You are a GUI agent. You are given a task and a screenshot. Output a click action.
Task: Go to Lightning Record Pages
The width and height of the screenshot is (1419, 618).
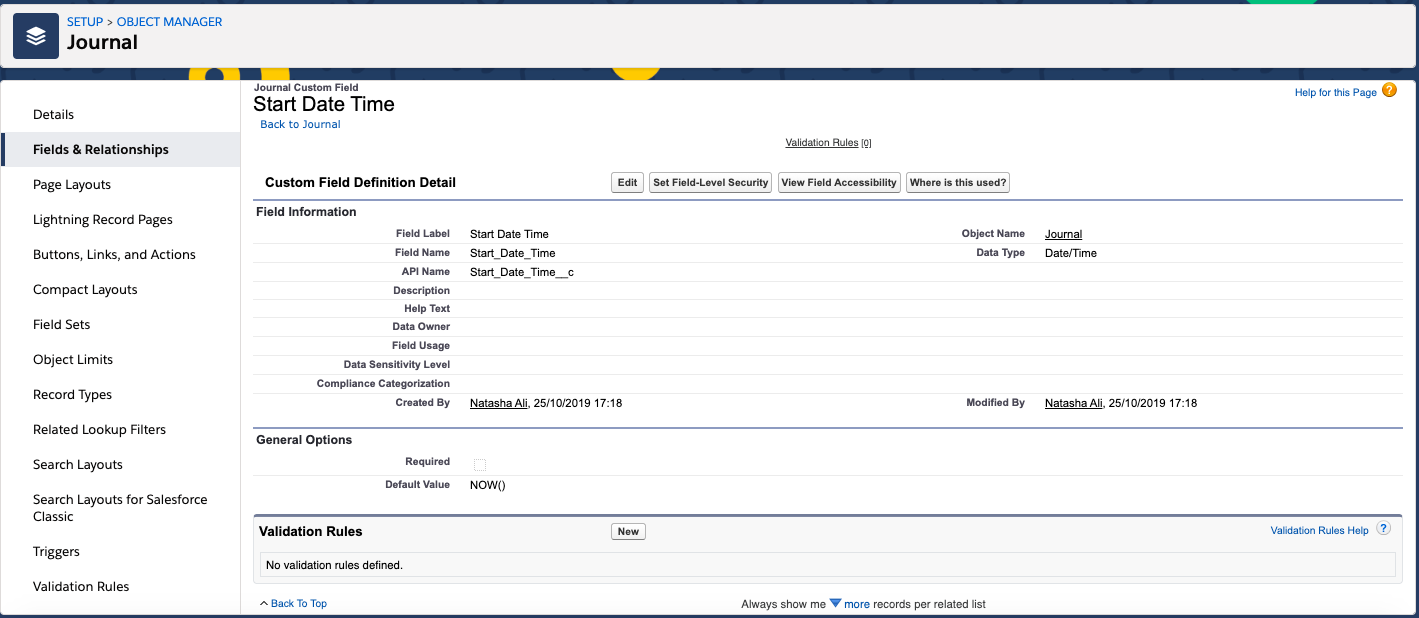point(102,219)
